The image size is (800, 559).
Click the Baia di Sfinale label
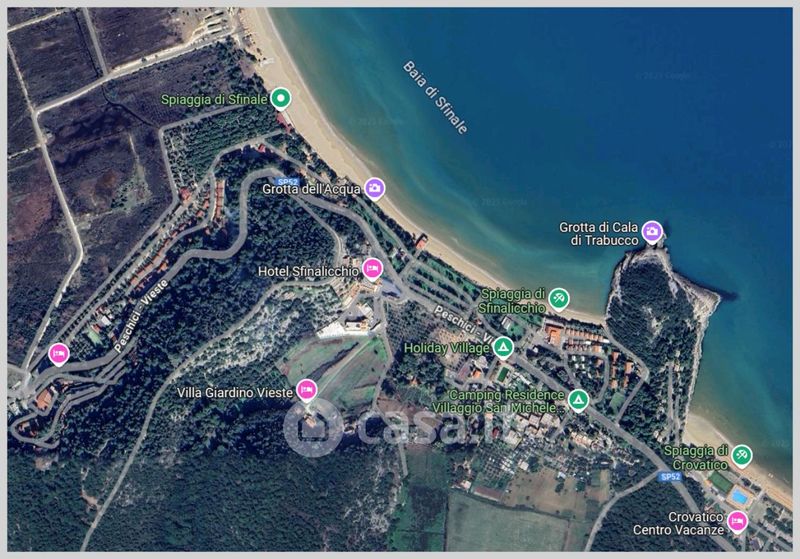tap(435, 97)
